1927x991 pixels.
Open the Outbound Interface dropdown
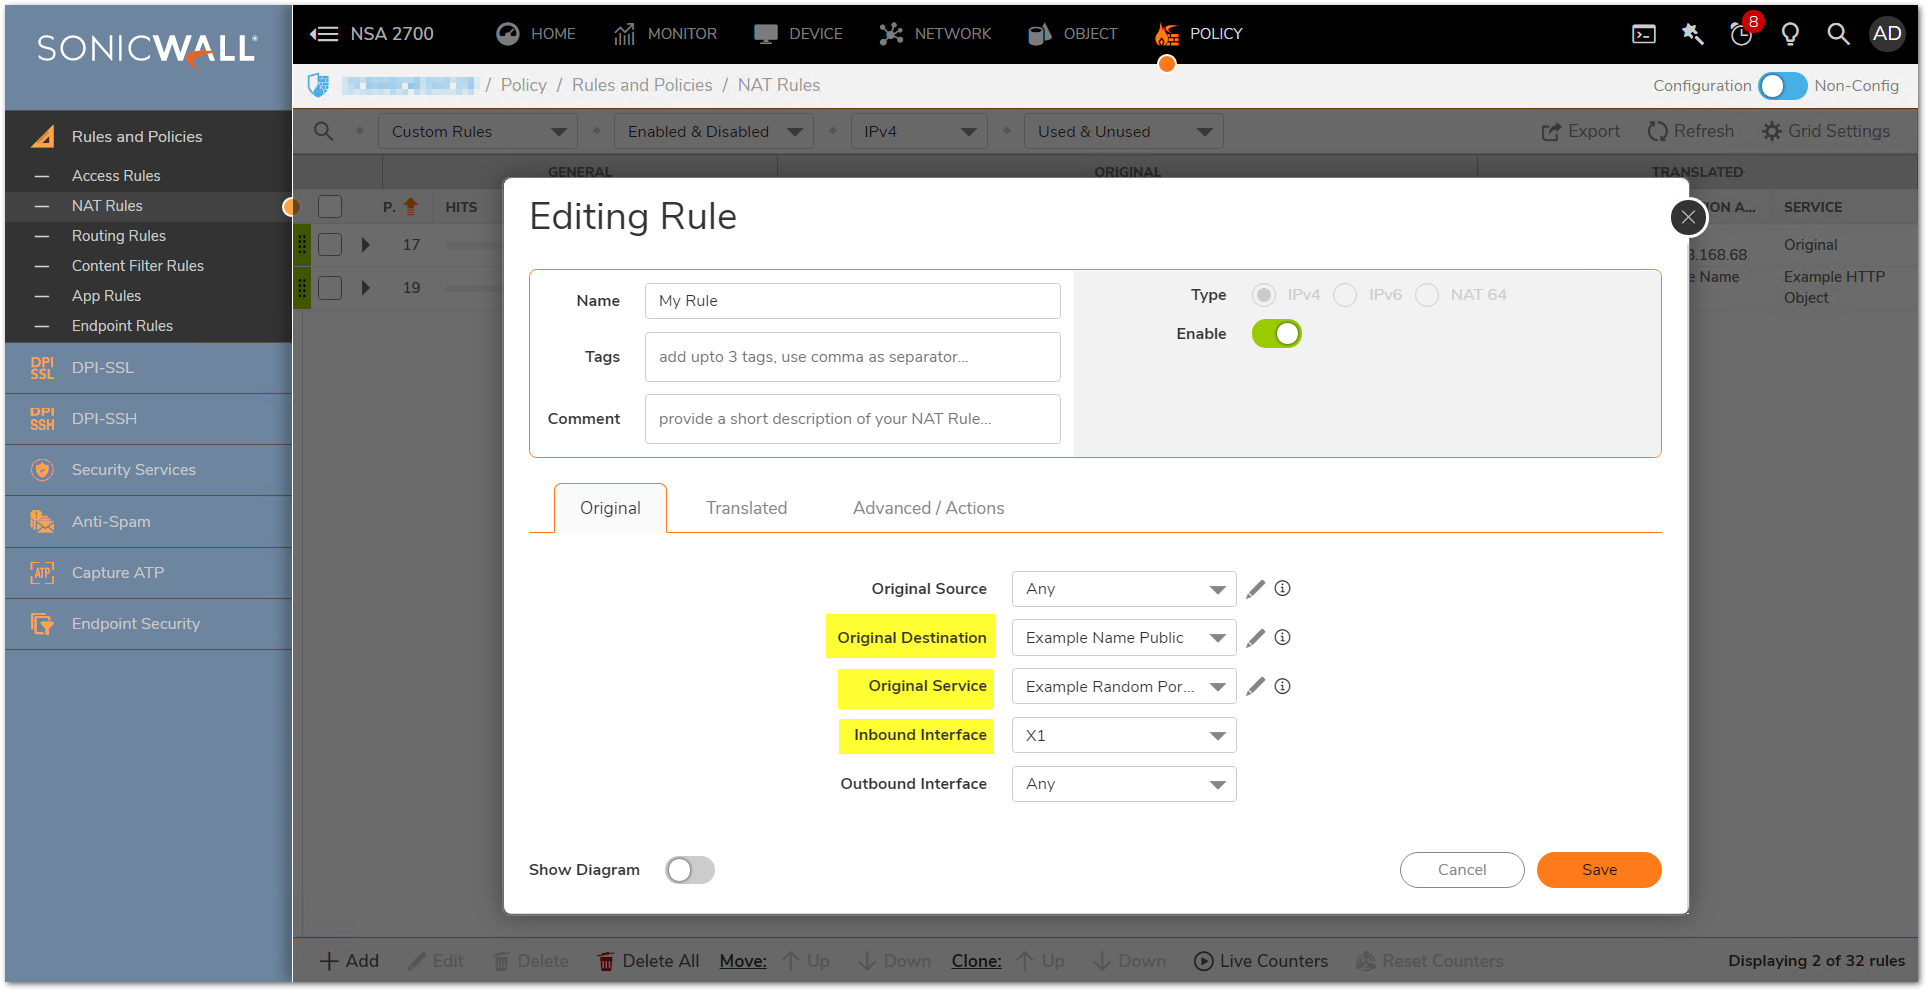tap(1123, 784)
